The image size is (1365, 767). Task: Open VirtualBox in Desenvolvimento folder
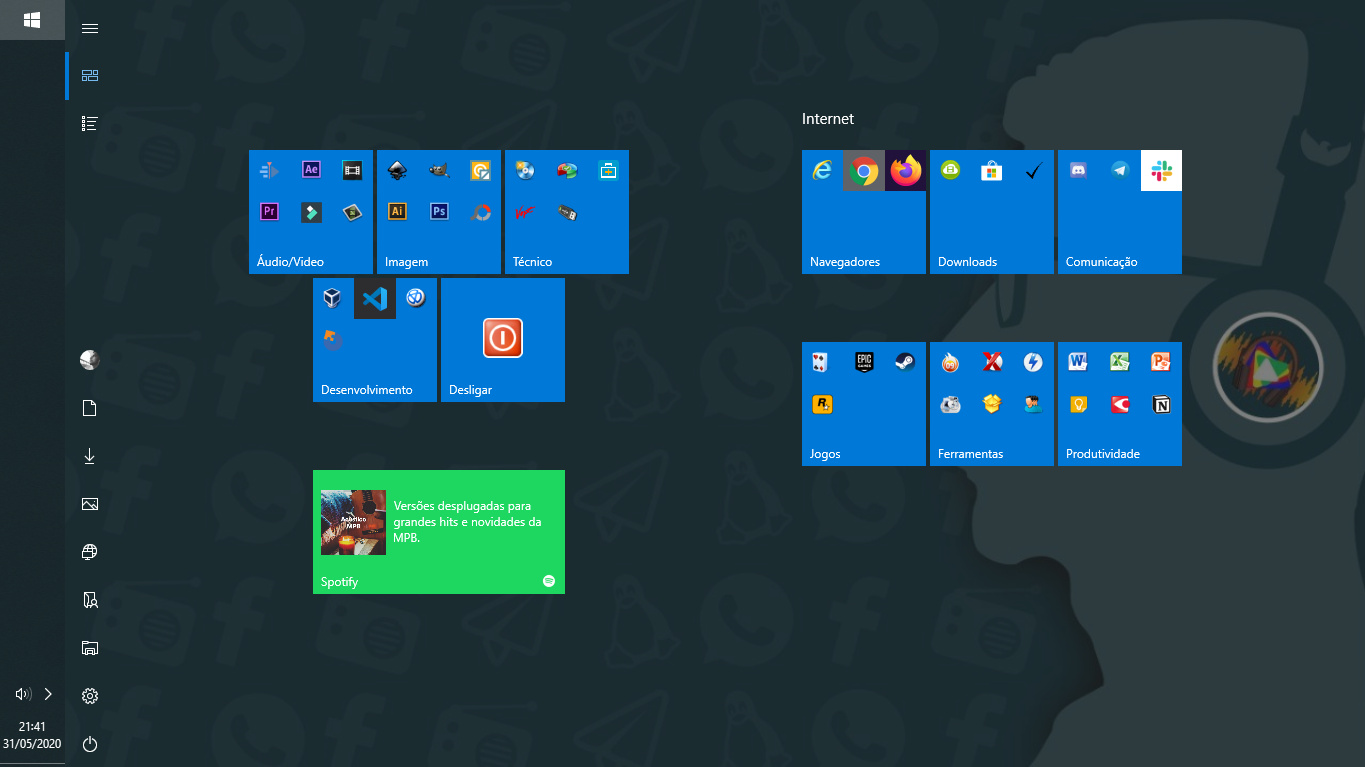pos(333,298)
